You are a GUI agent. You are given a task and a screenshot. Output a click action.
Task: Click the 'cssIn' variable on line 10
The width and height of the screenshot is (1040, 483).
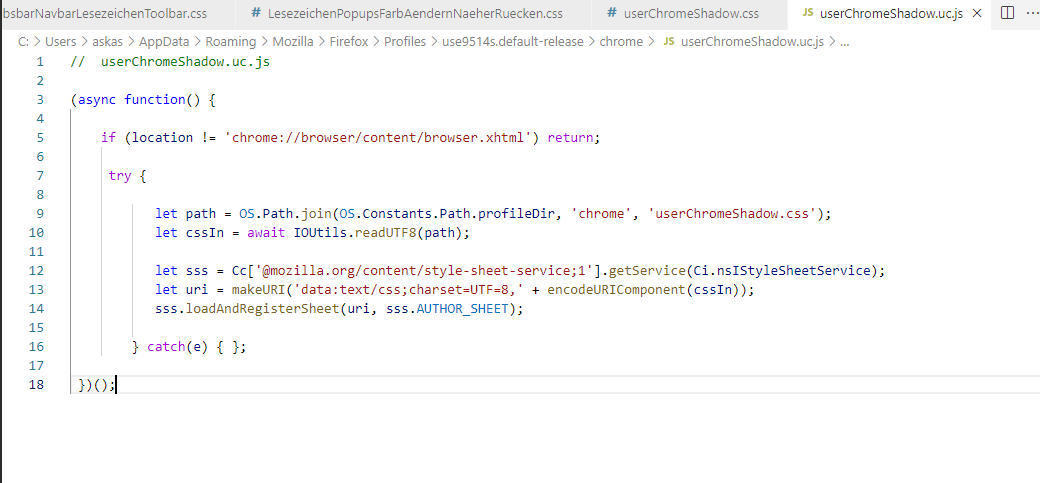(x=204, y=233)
